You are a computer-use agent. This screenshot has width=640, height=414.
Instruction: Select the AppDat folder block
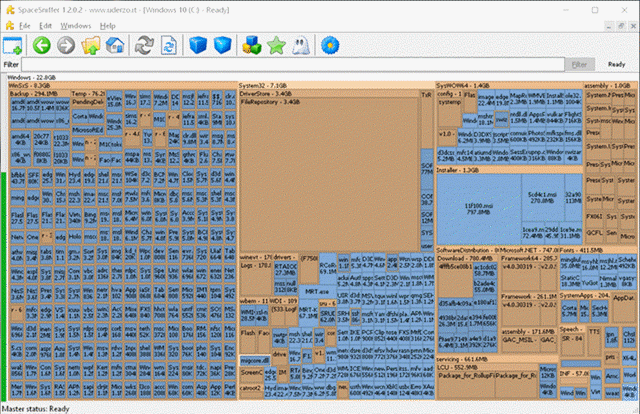click(x=624, y=308)
